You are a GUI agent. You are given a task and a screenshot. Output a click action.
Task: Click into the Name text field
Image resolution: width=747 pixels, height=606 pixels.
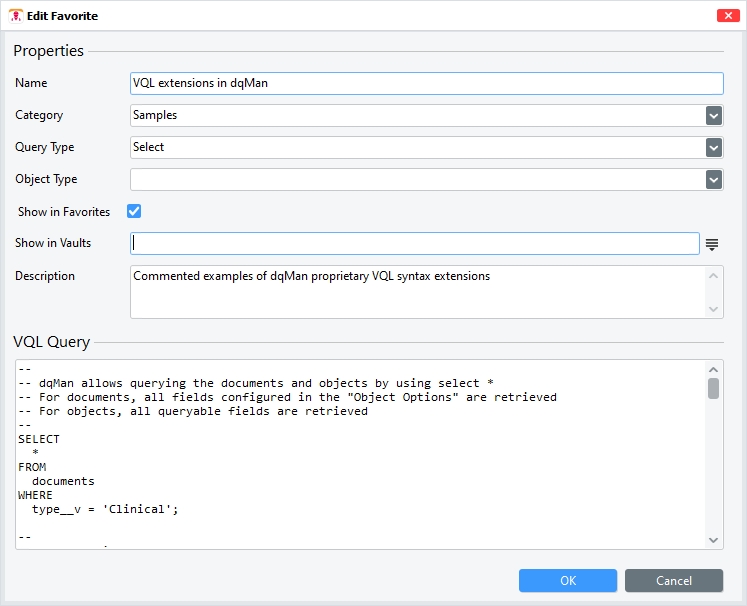(x=426, y=84)
